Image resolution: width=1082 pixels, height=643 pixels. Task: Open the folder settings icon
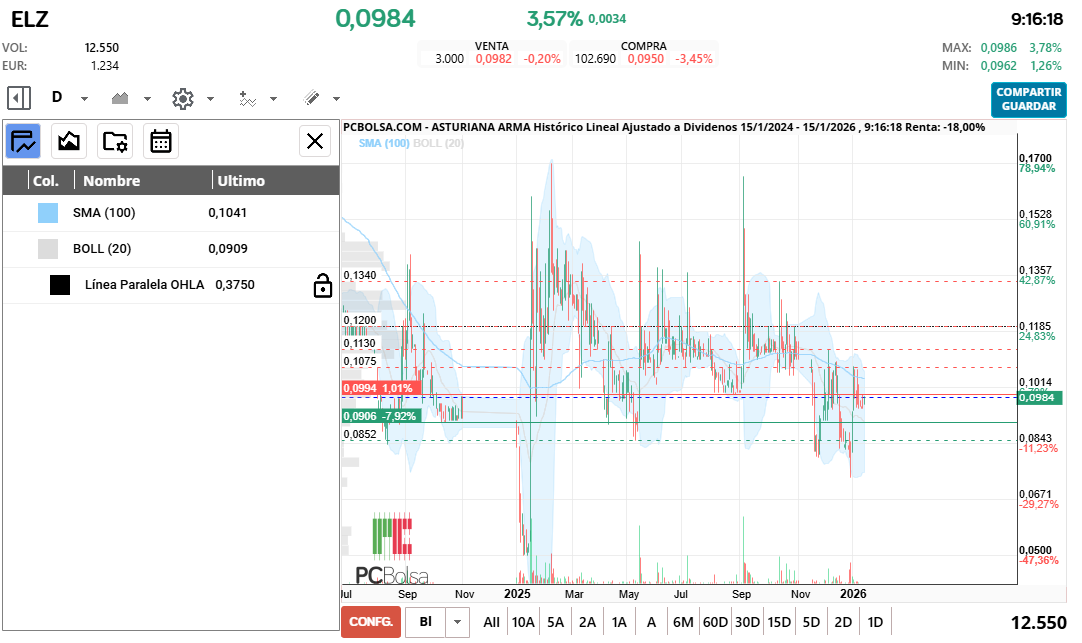[x=115, y=141]
